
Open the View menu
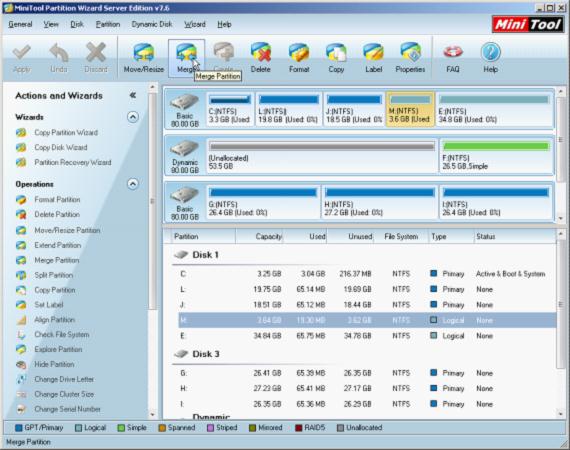coord(51,24)
